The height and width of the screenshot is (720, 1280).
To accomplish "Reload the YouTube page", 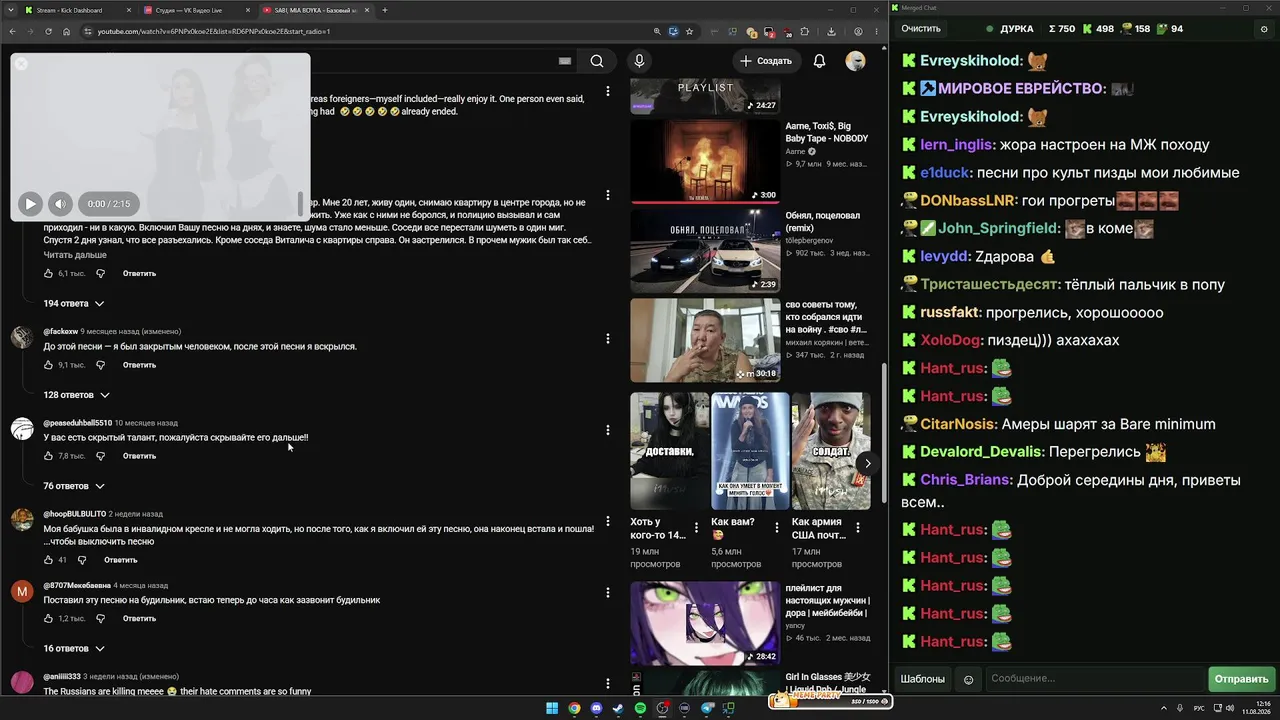I will pyautogui.click(x=47, y=31).
